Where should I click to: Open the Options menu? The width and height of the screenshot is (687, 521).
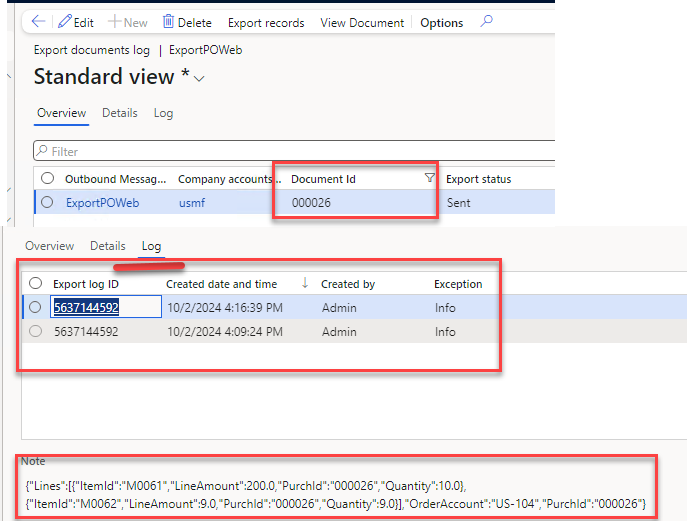(441, 23)
